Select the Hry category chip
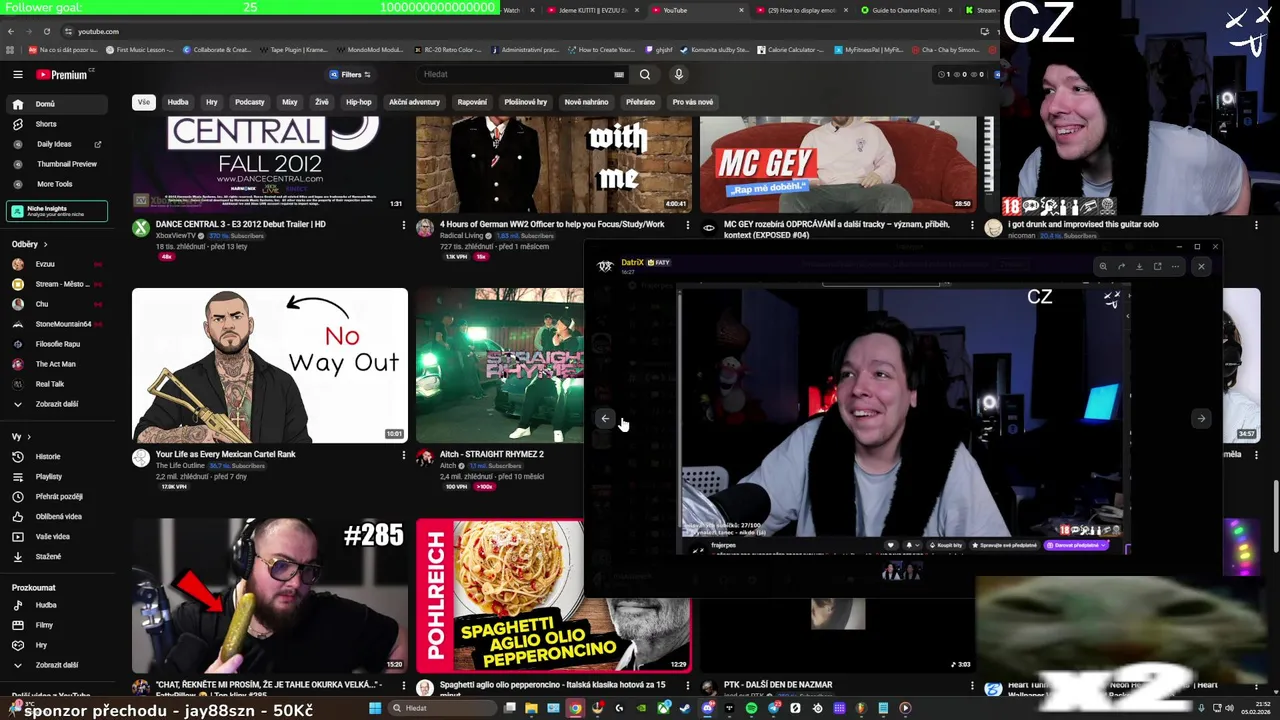Image resolution: width=1280 pixels, height=720 pixels. tap(212, 102)
